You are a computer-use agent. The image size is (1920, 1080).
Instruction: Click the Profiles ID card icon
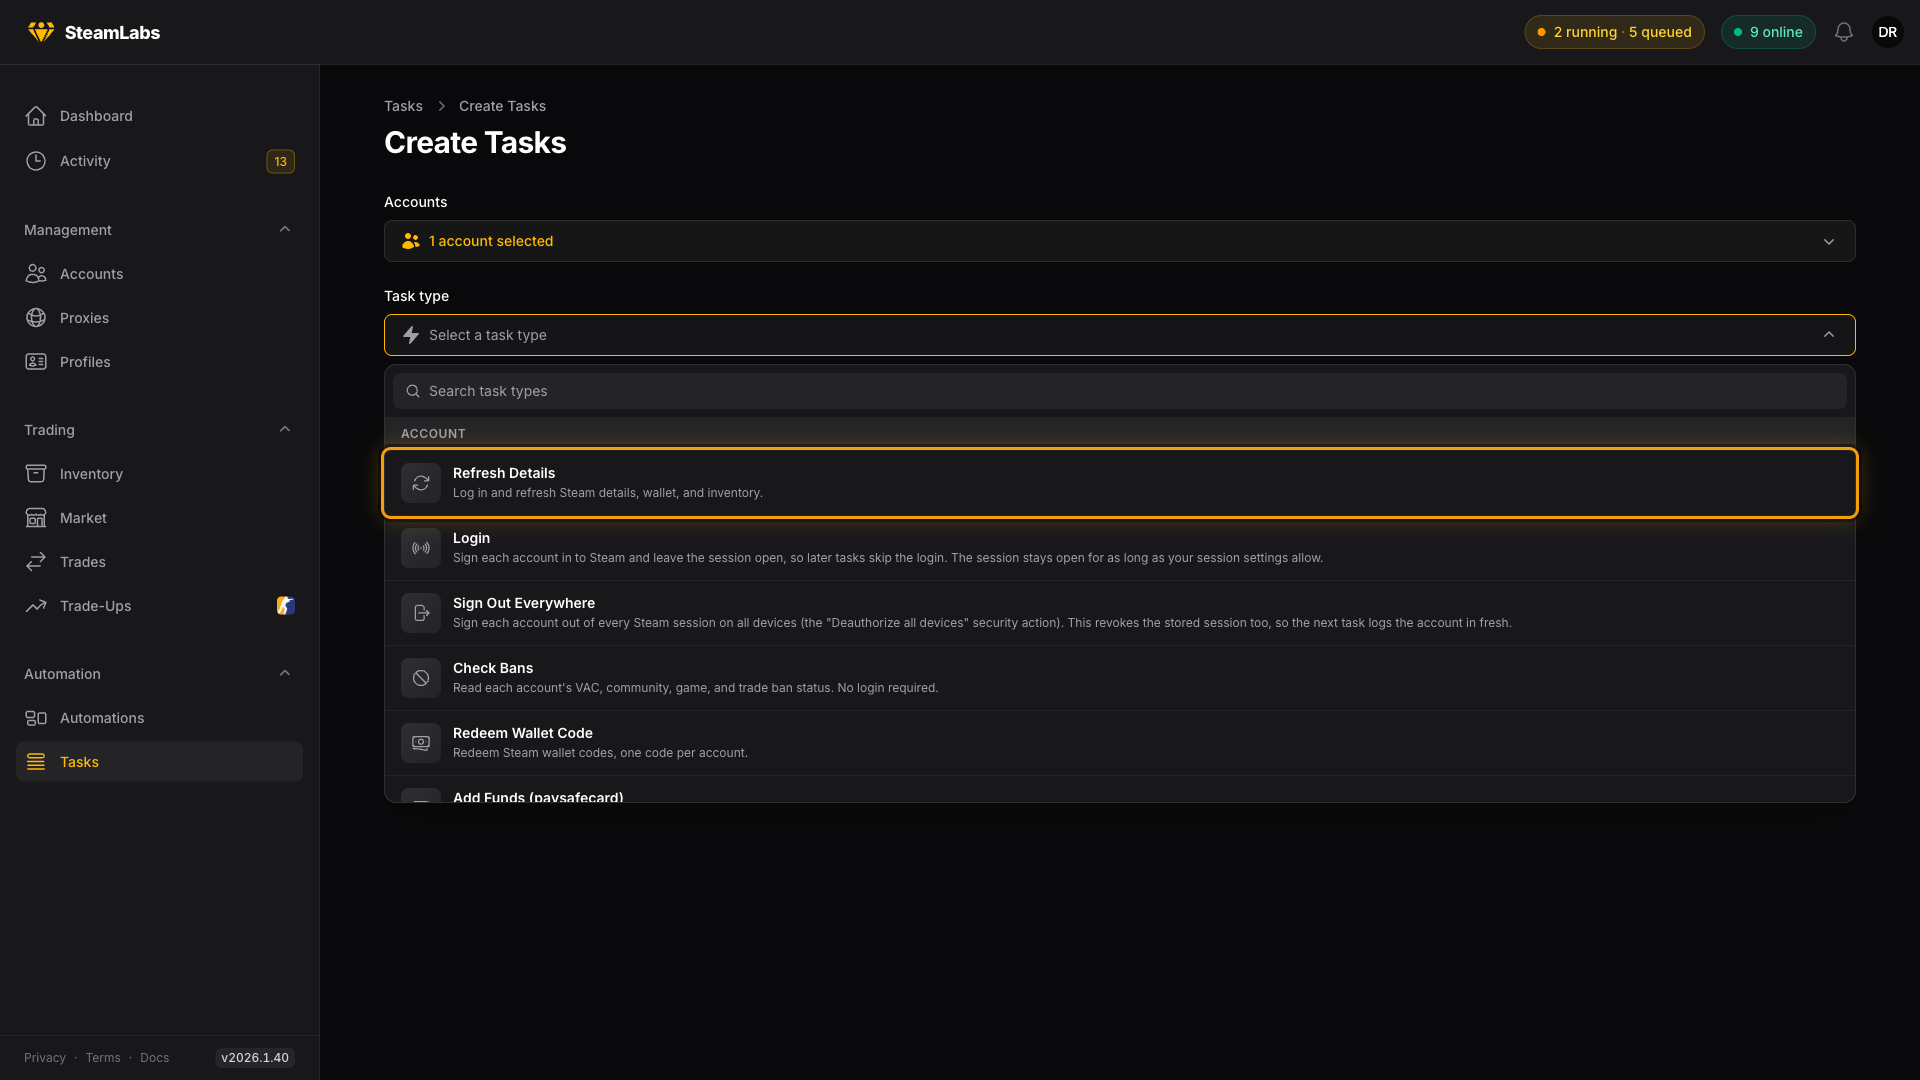pos(36,362)
